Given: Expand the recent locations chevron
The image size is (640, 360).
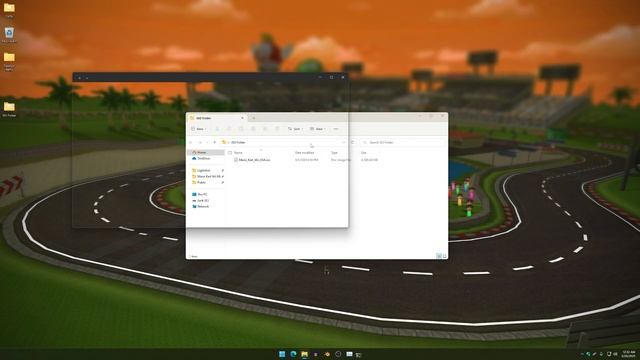Looking at the screenshot, I should coord(207,142).
